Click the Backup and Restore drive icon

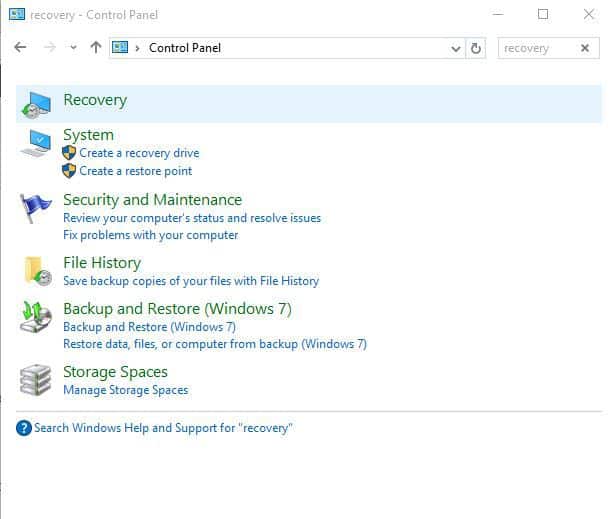coord(36,317)
